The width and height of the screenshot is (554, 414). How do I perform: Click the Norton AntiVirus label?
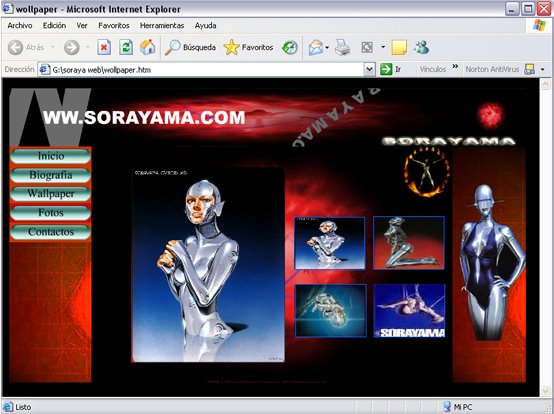point(492,69)
